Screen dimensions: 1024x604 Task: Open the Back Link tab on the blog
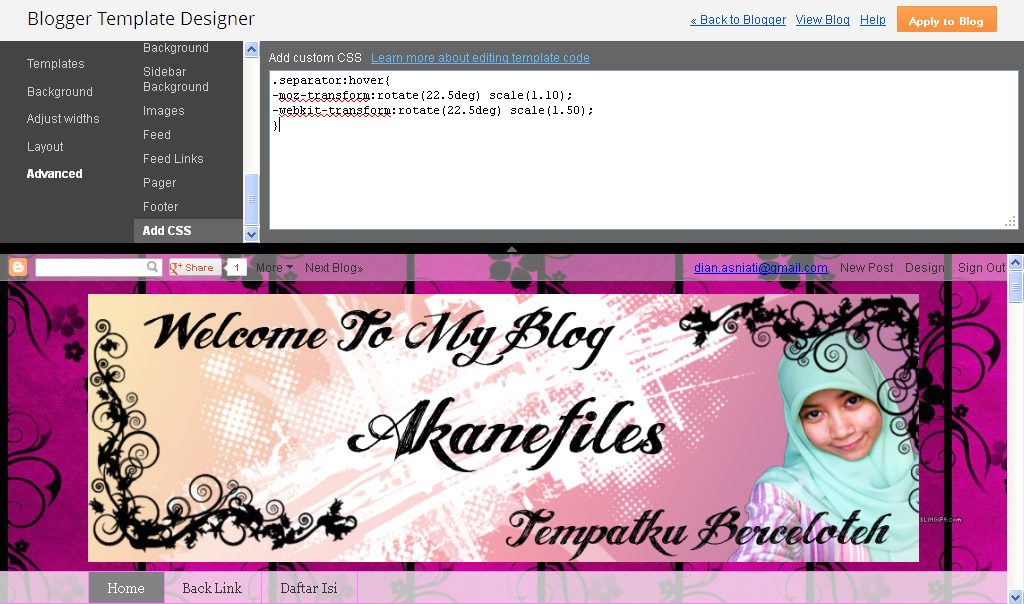(212, 588)
